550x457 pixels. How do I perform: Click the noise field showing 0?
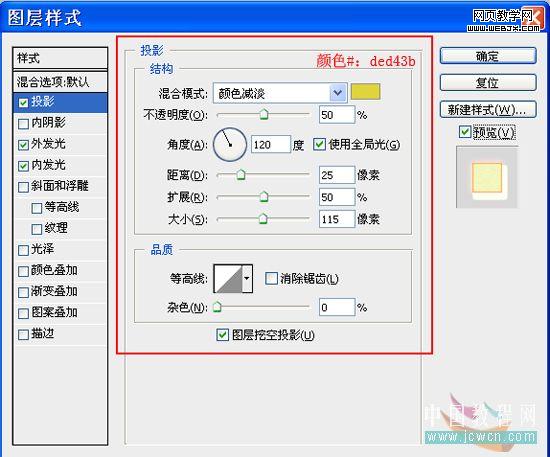coord(337,308)
